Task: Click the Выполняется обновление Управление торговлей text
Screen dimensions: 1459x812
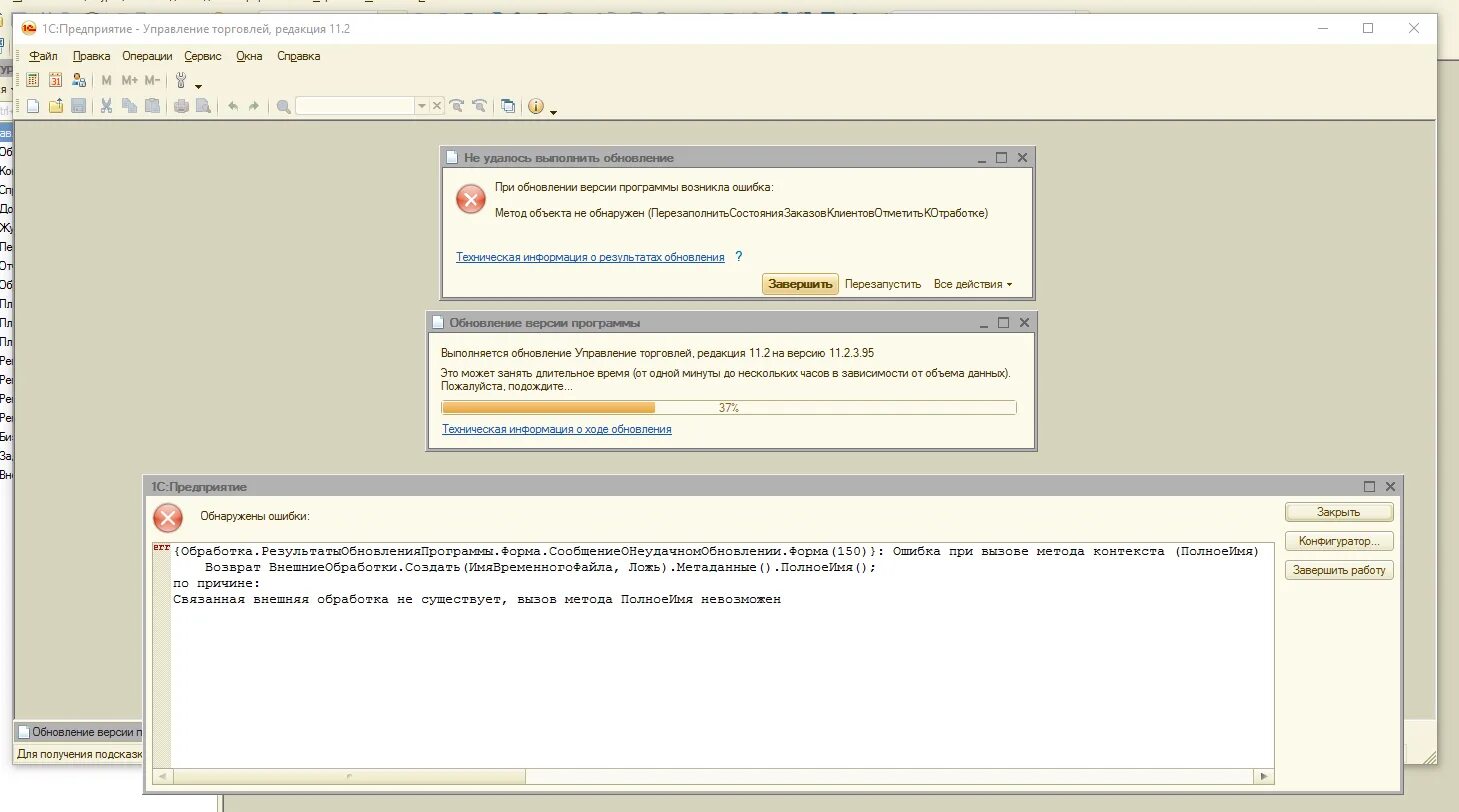Action: pos(658,353)
